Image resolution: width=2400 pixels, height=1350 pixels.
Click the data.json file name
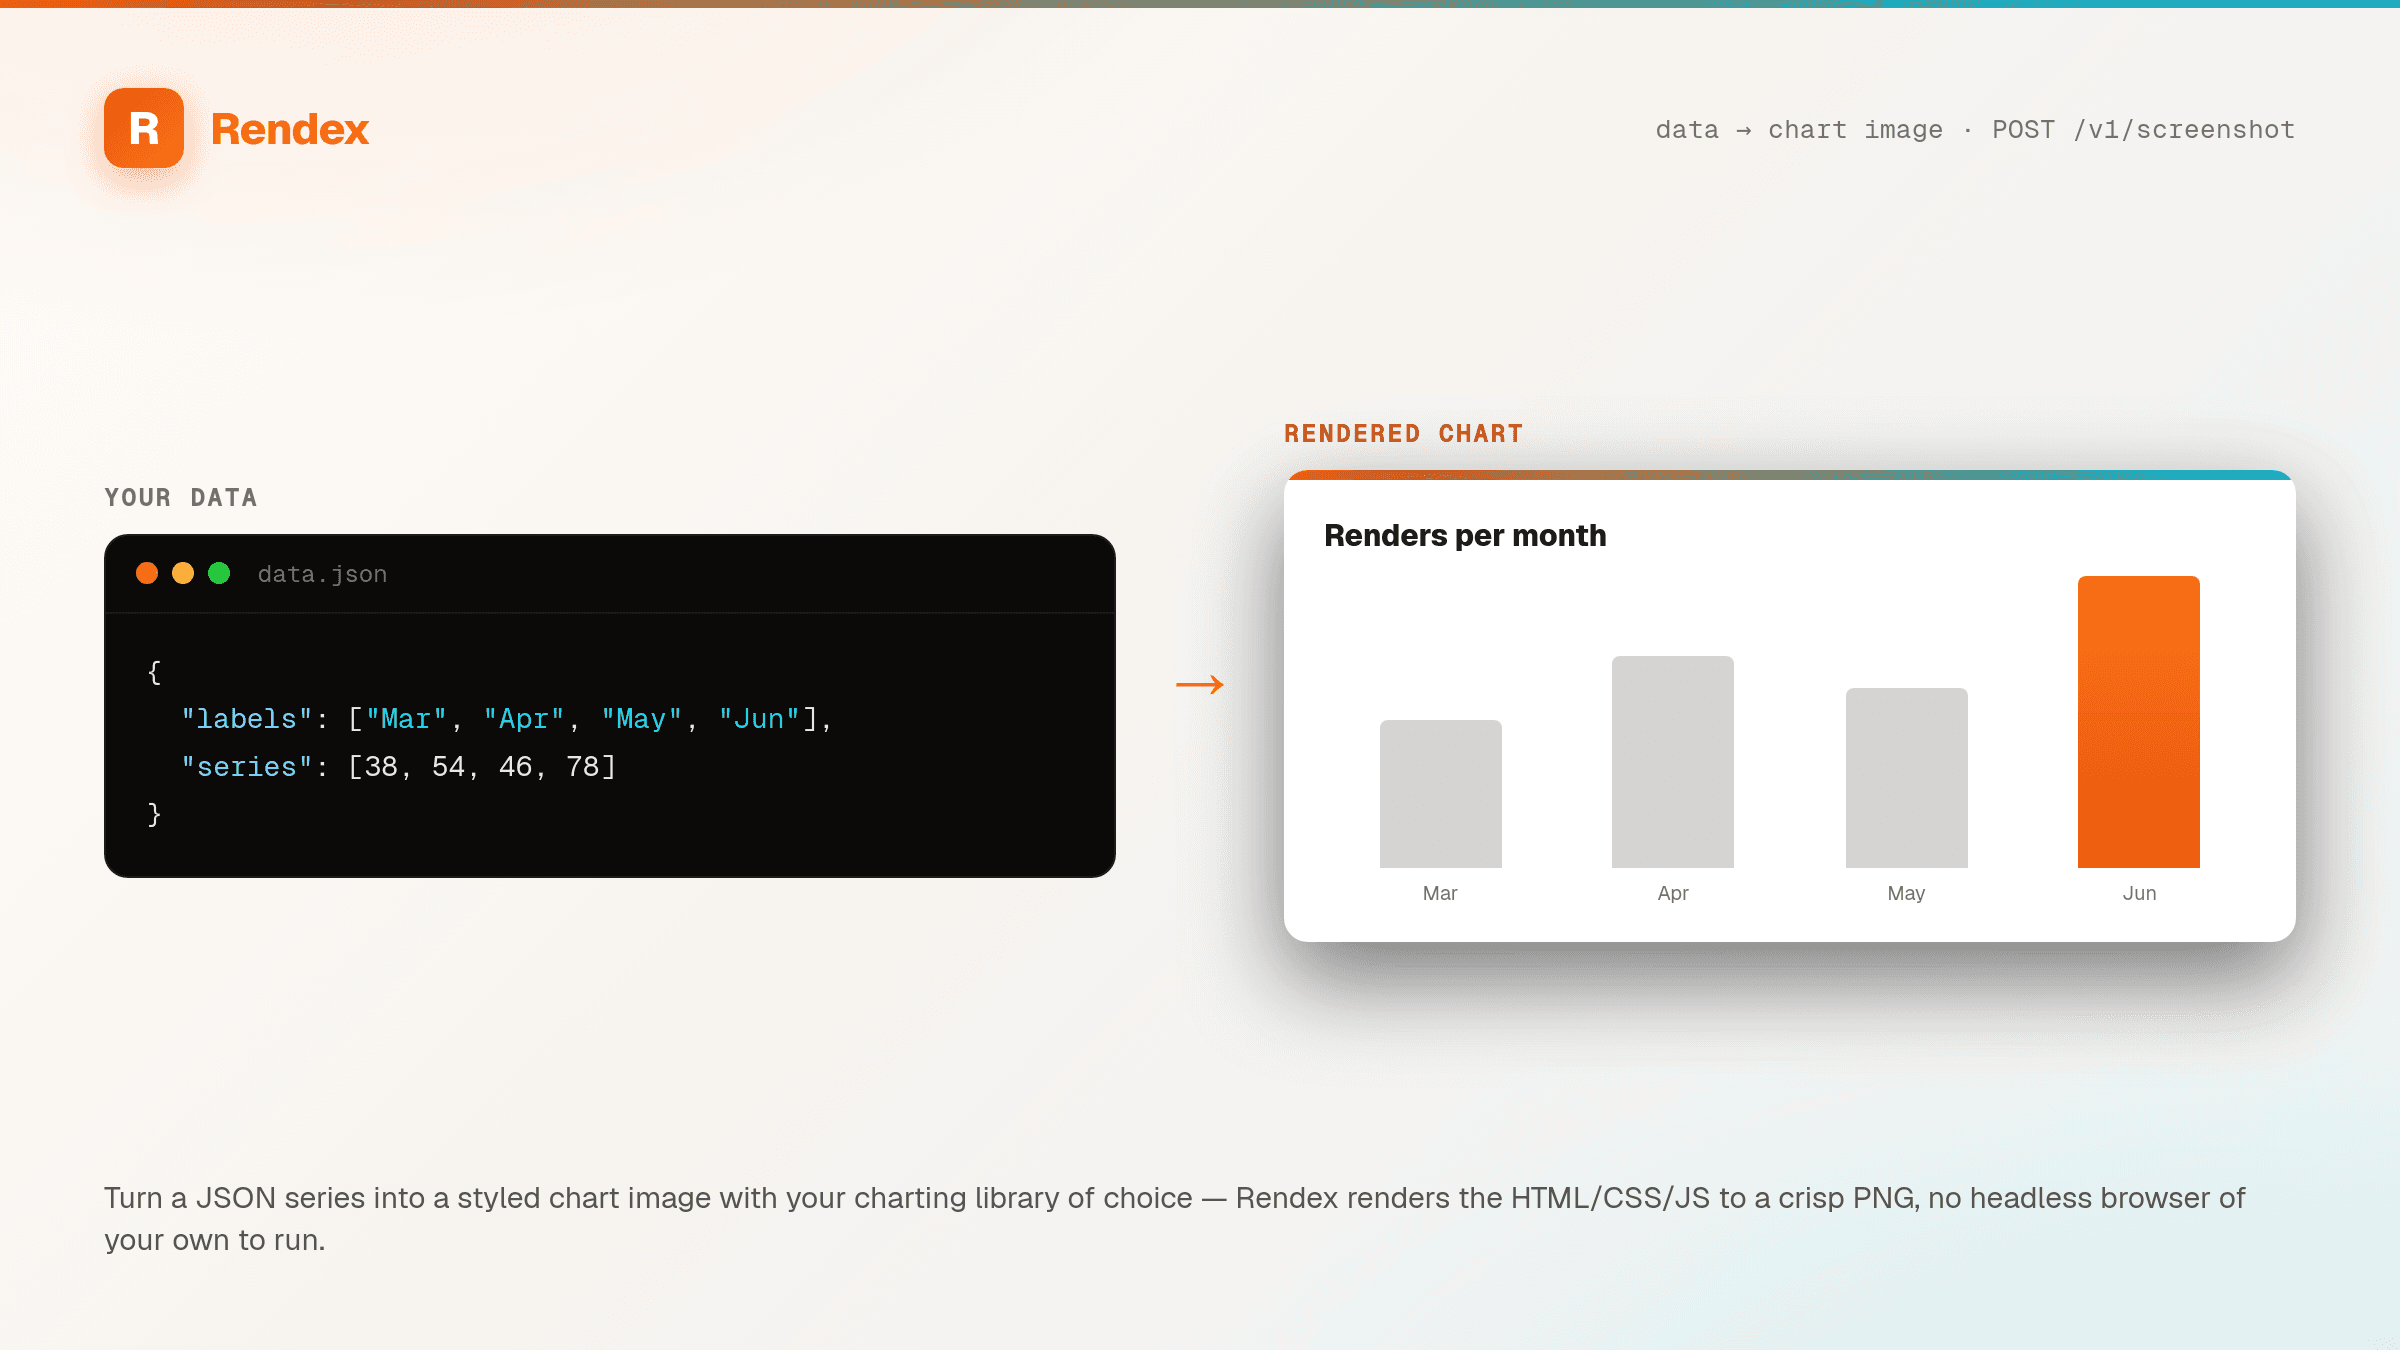pos(322,574)
